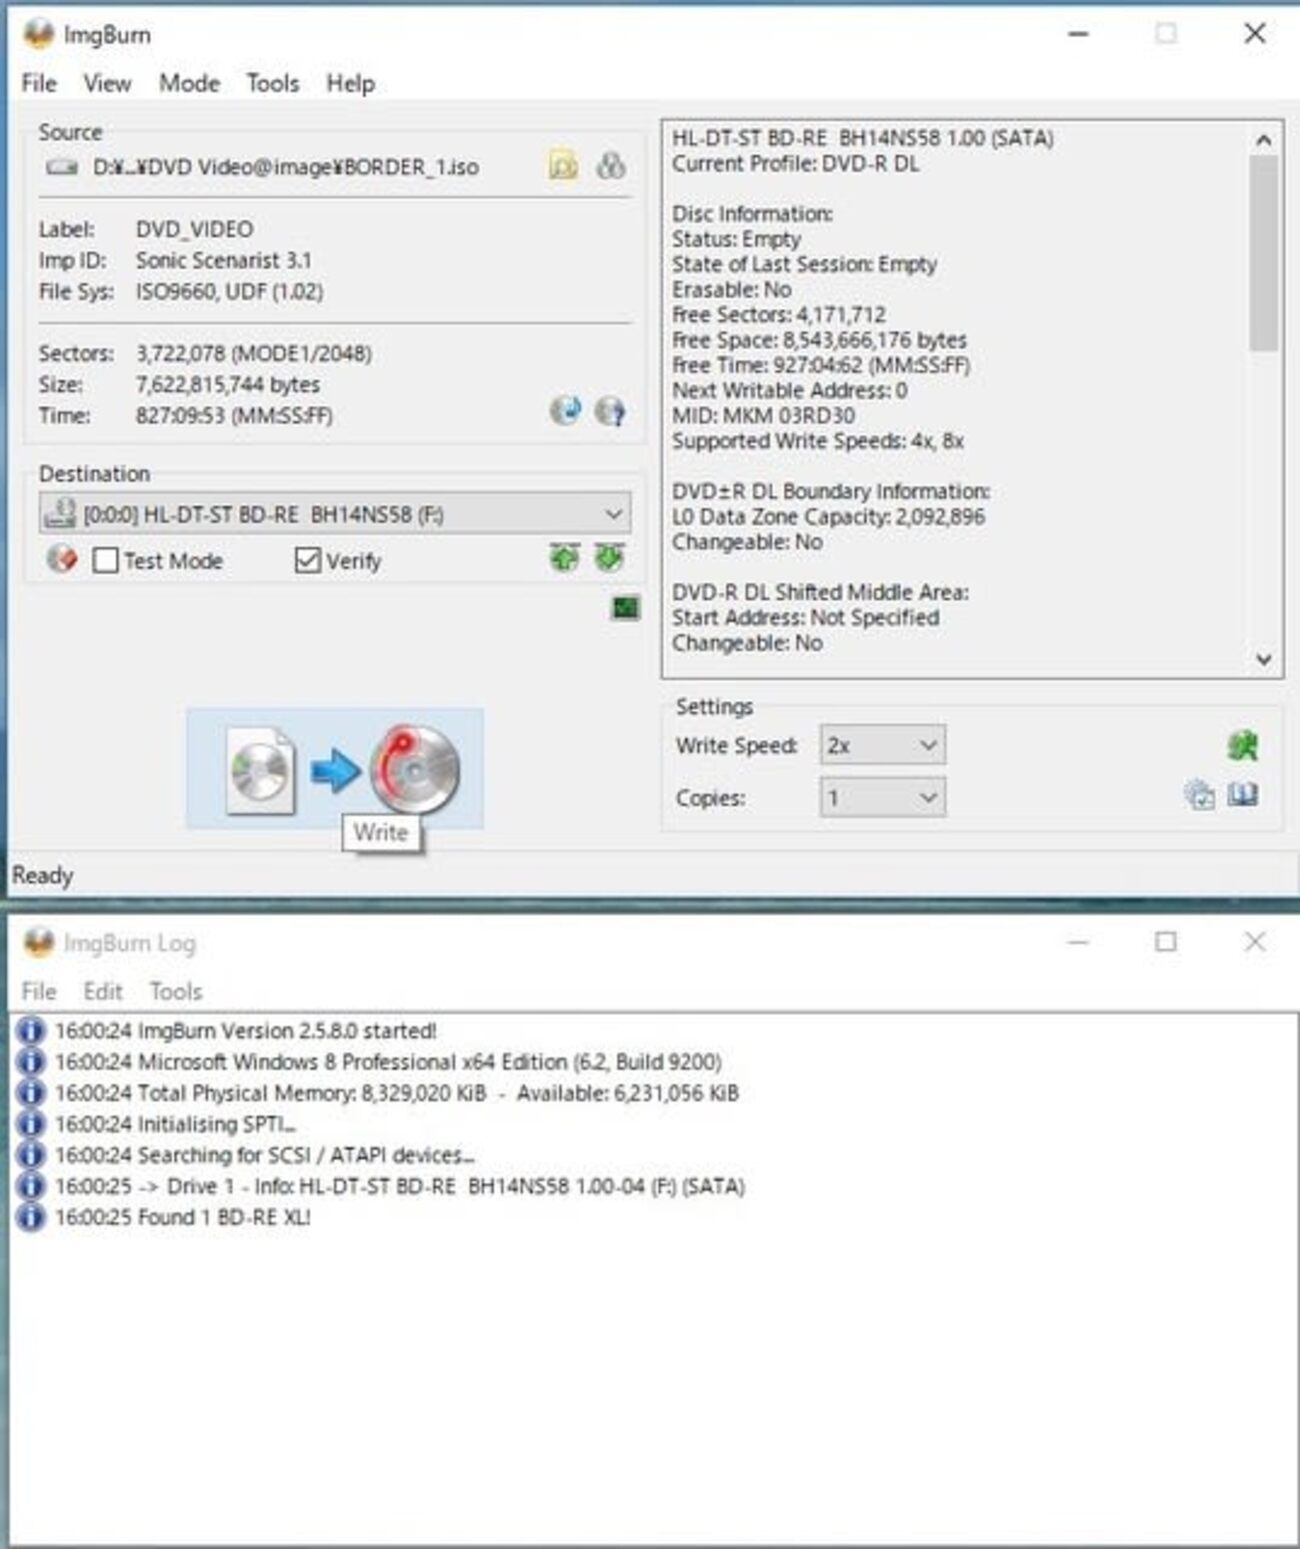Open the Mode menu
The width and height of the screenshot is (1300, 1549).
coord(189,84)
